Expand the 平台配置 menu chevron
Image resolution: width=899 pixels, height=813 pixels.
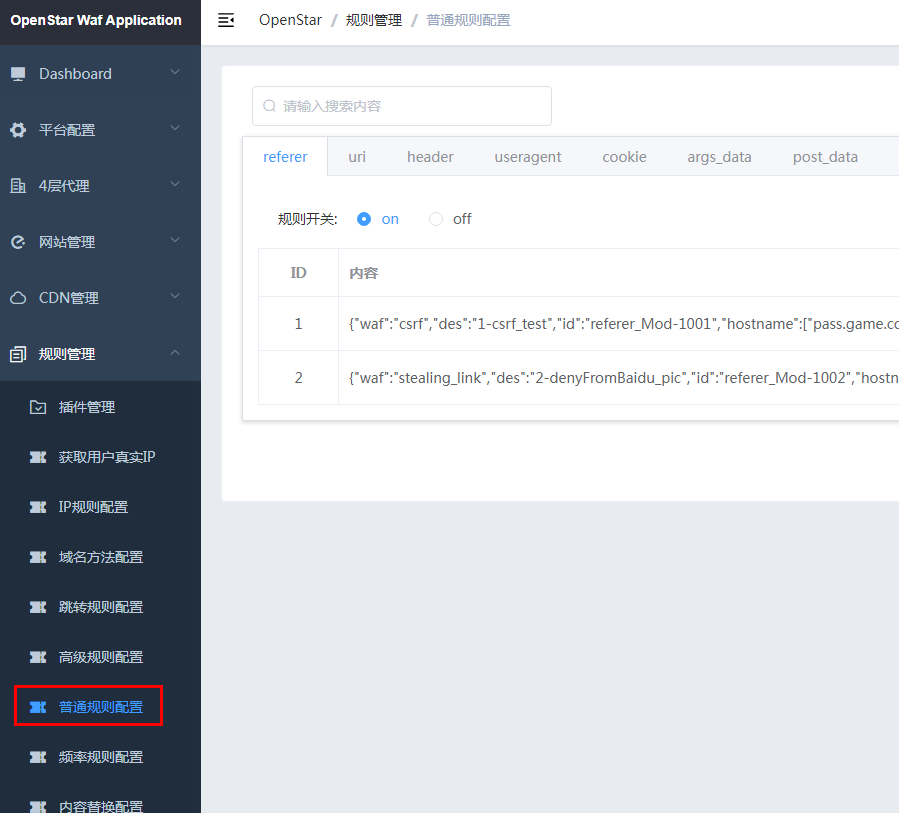click(x=175, y=128)
